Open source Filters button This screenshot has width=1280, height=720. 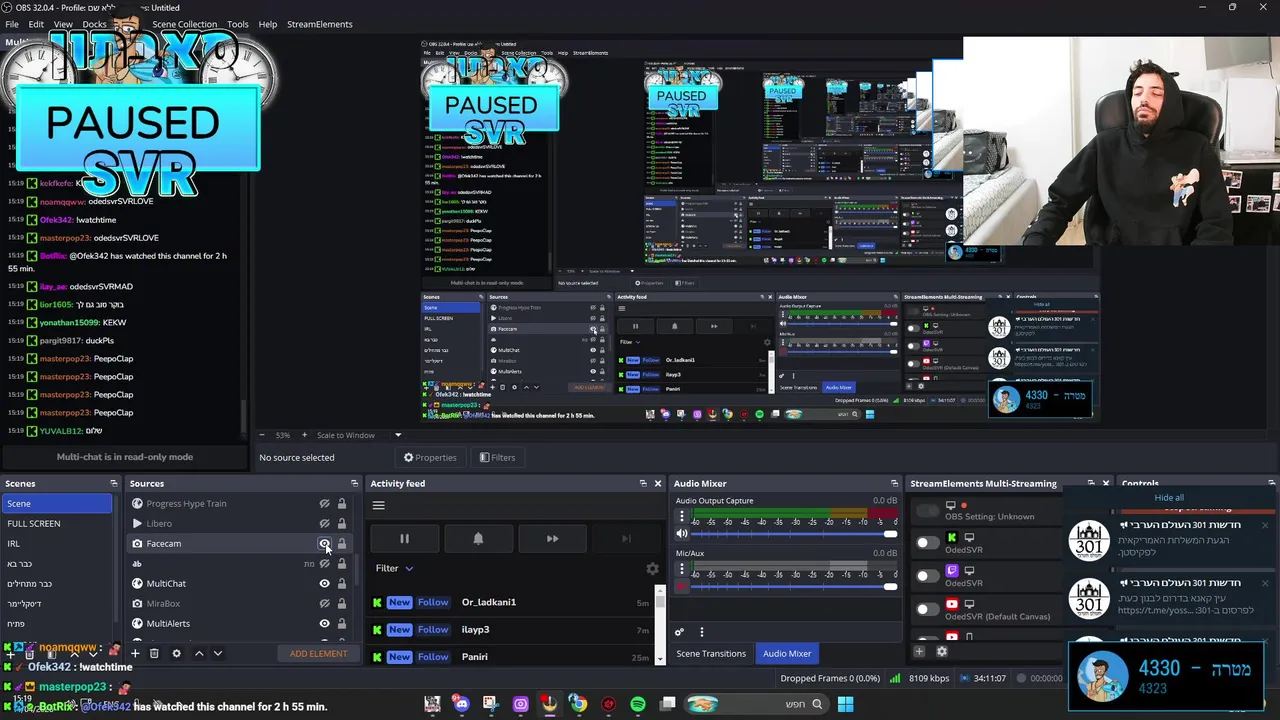coord(497,457)
